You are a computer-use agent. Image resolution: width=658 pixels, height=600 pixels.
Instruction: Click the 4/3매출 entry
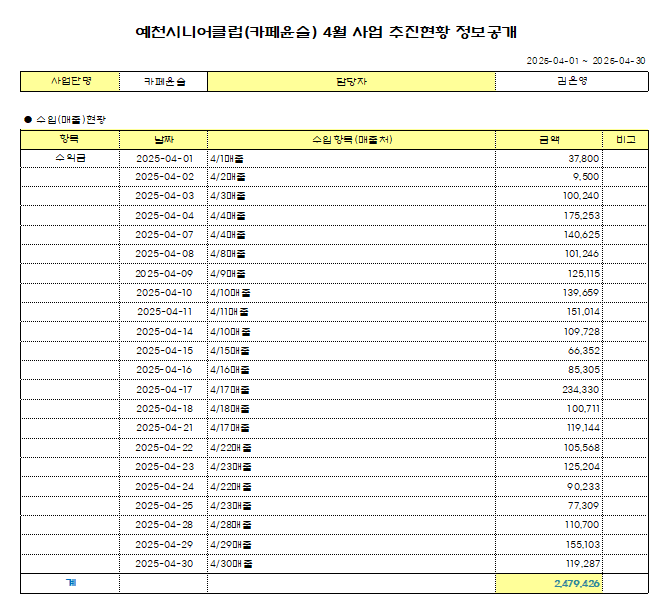point(228,196)
